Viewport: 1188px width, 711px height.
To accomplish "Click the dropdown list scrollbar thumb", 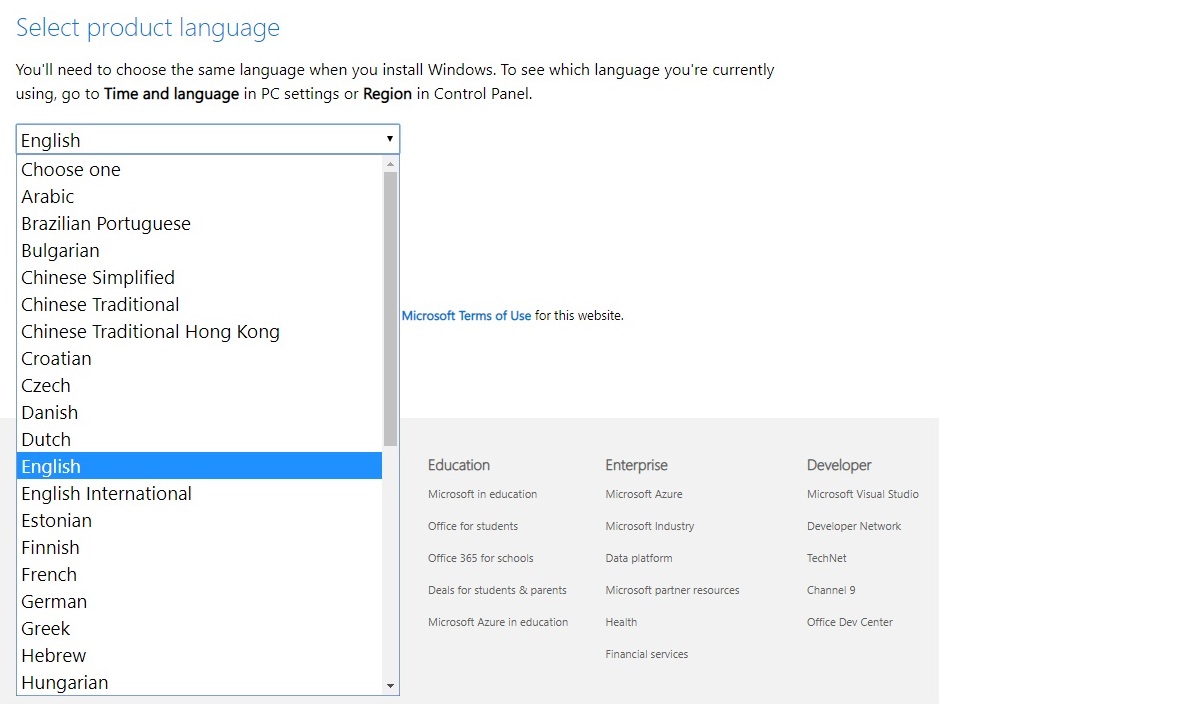I will tap(390, 307).
